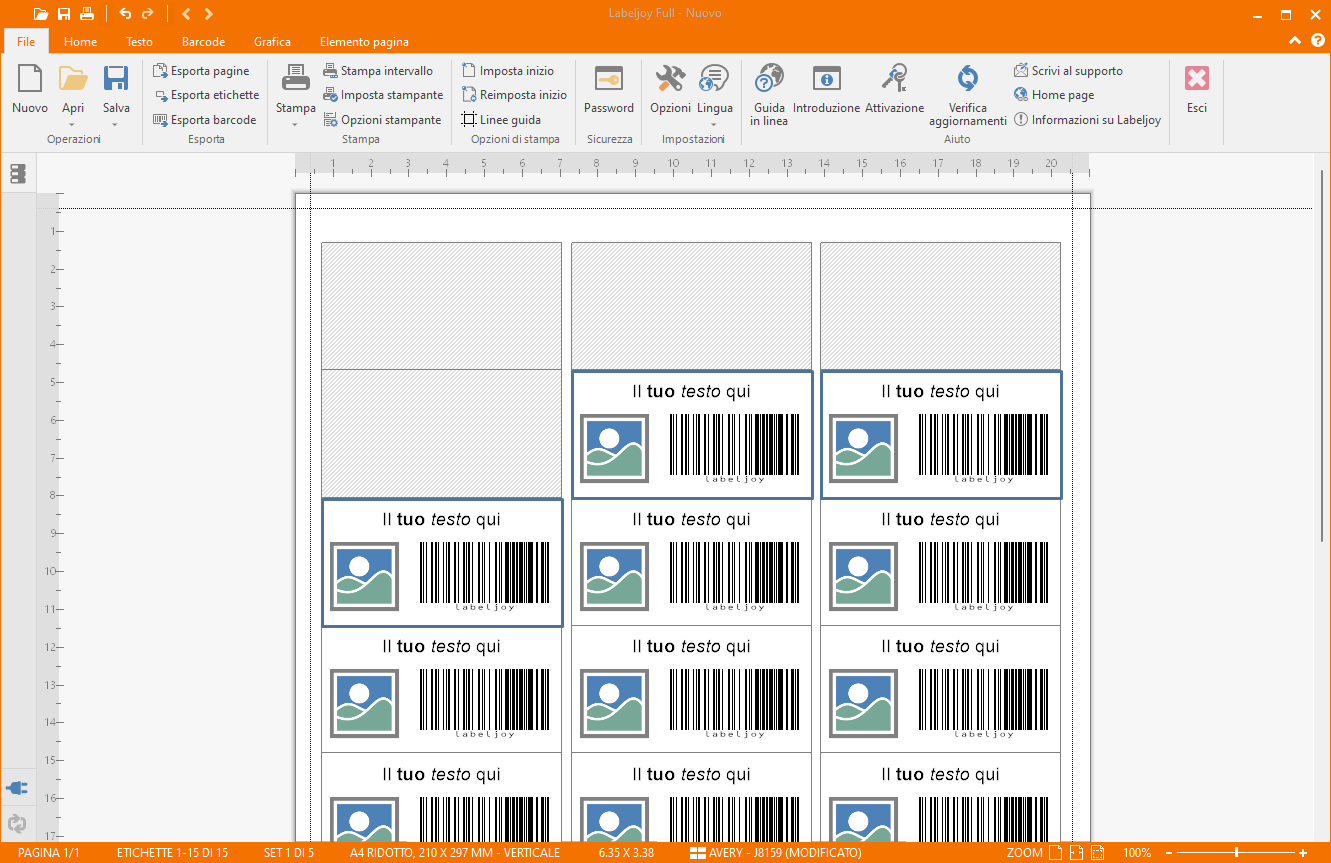Click Reimposta inizio
This screenshot has height=863, width=1331.
point(515,95)
